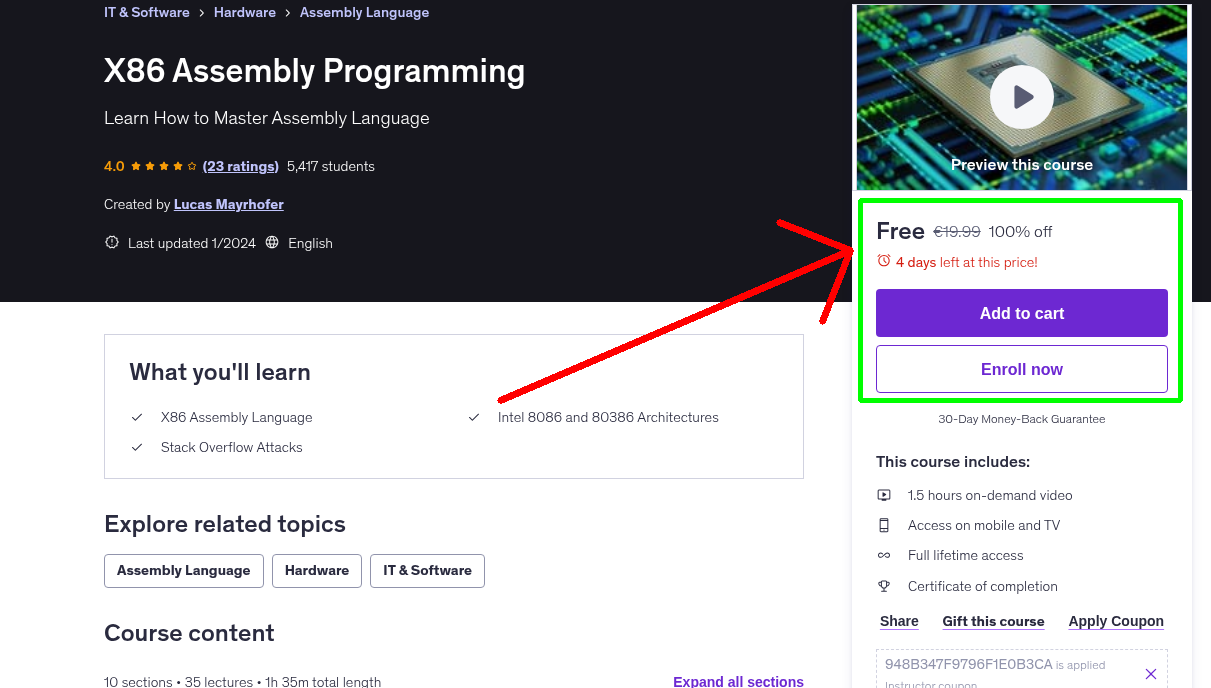Open Assembly Language breadcrumb link
The width and height of the screenshot is (1211, 688).
364,13
